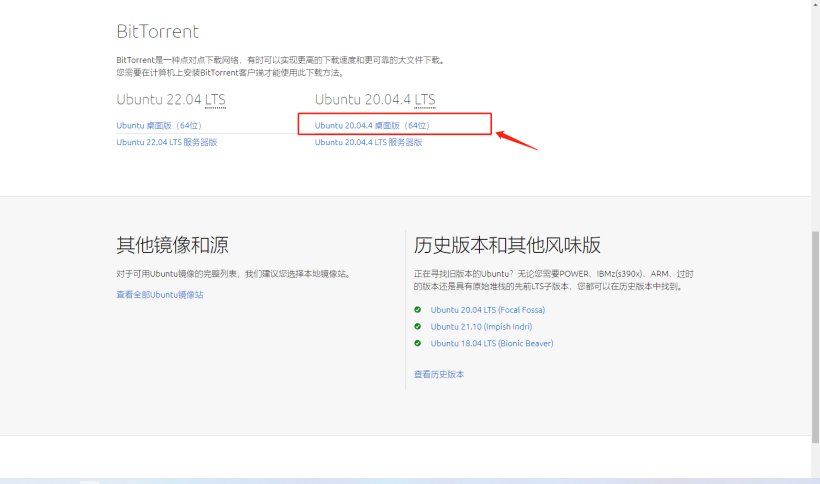Download Ubuntu 20.04.4 LTS 服务器版 torrent

(x=368, y=143)
